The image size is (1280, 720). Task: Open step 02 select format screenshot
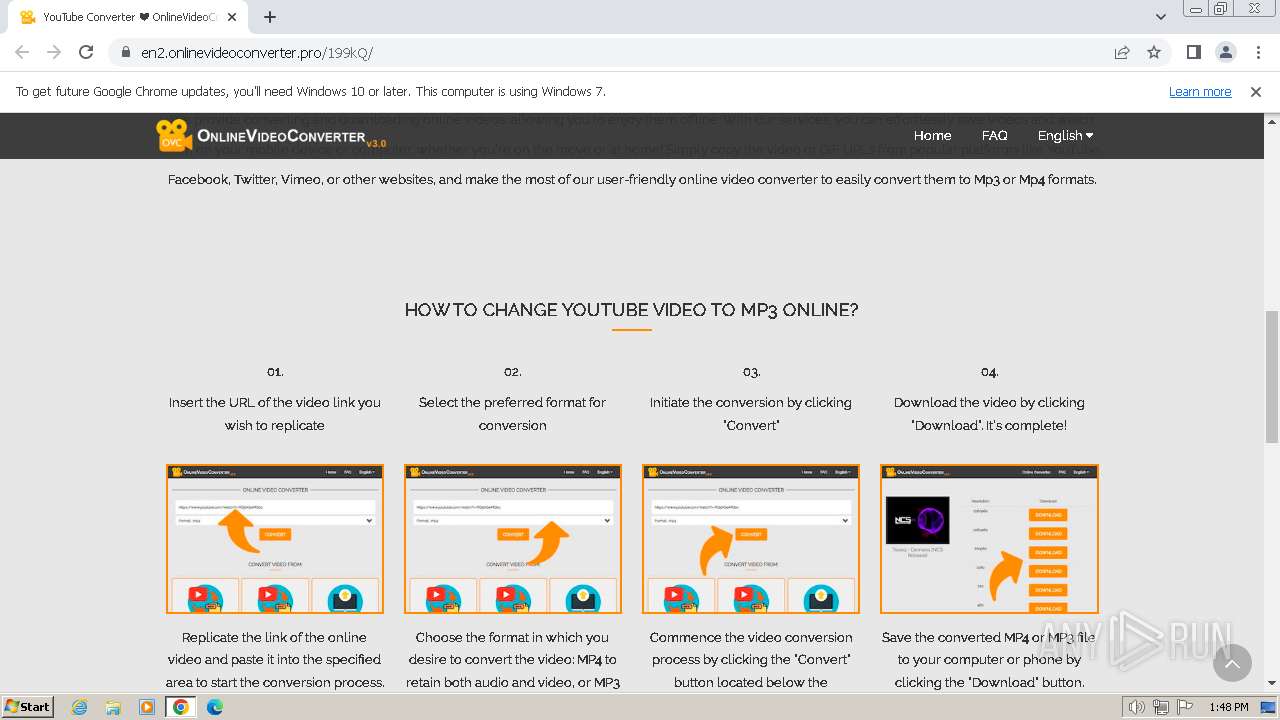tap(513, 539)
